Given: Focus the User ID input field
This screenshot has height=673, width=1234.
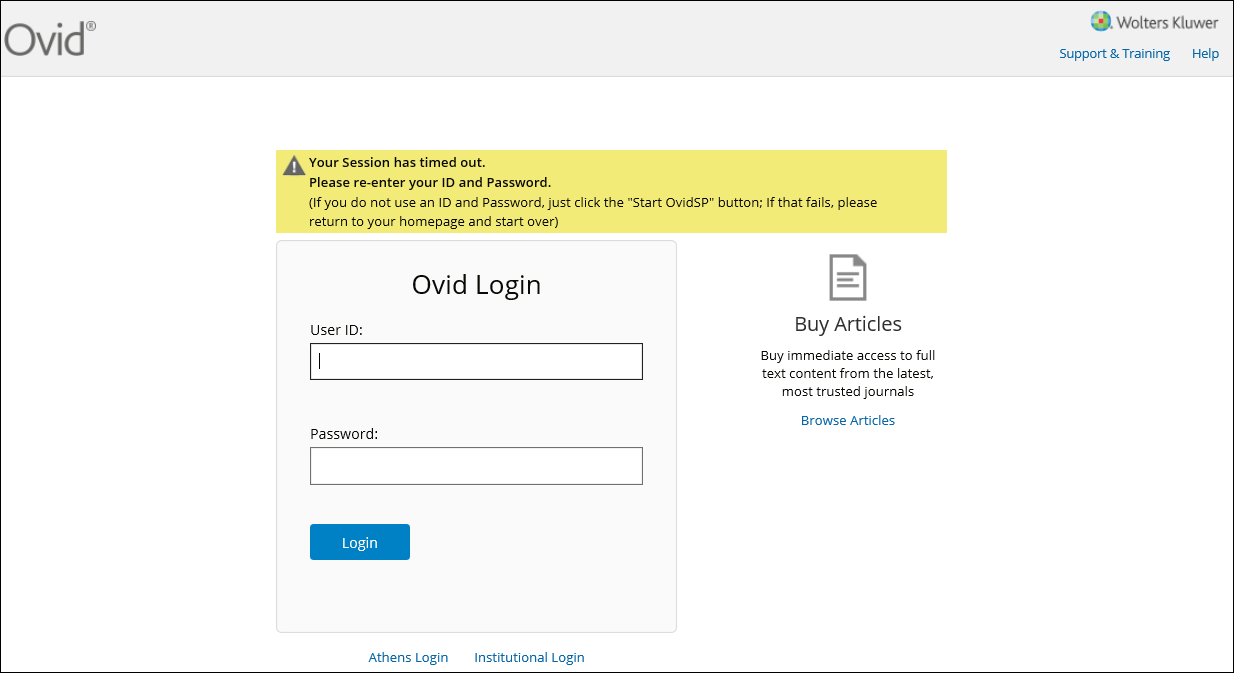Looking at the screenshot, I should tap(476, 362).
